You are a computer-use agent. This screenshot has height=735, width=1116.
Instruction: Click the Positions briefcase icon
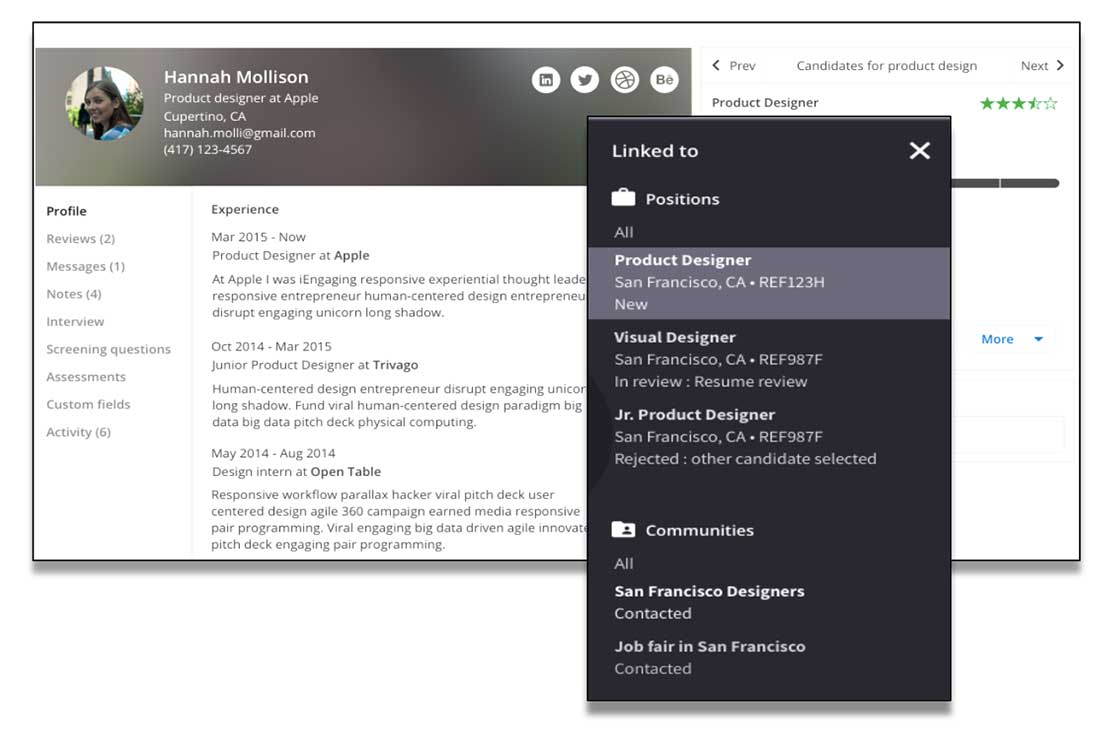coord(623,198)
